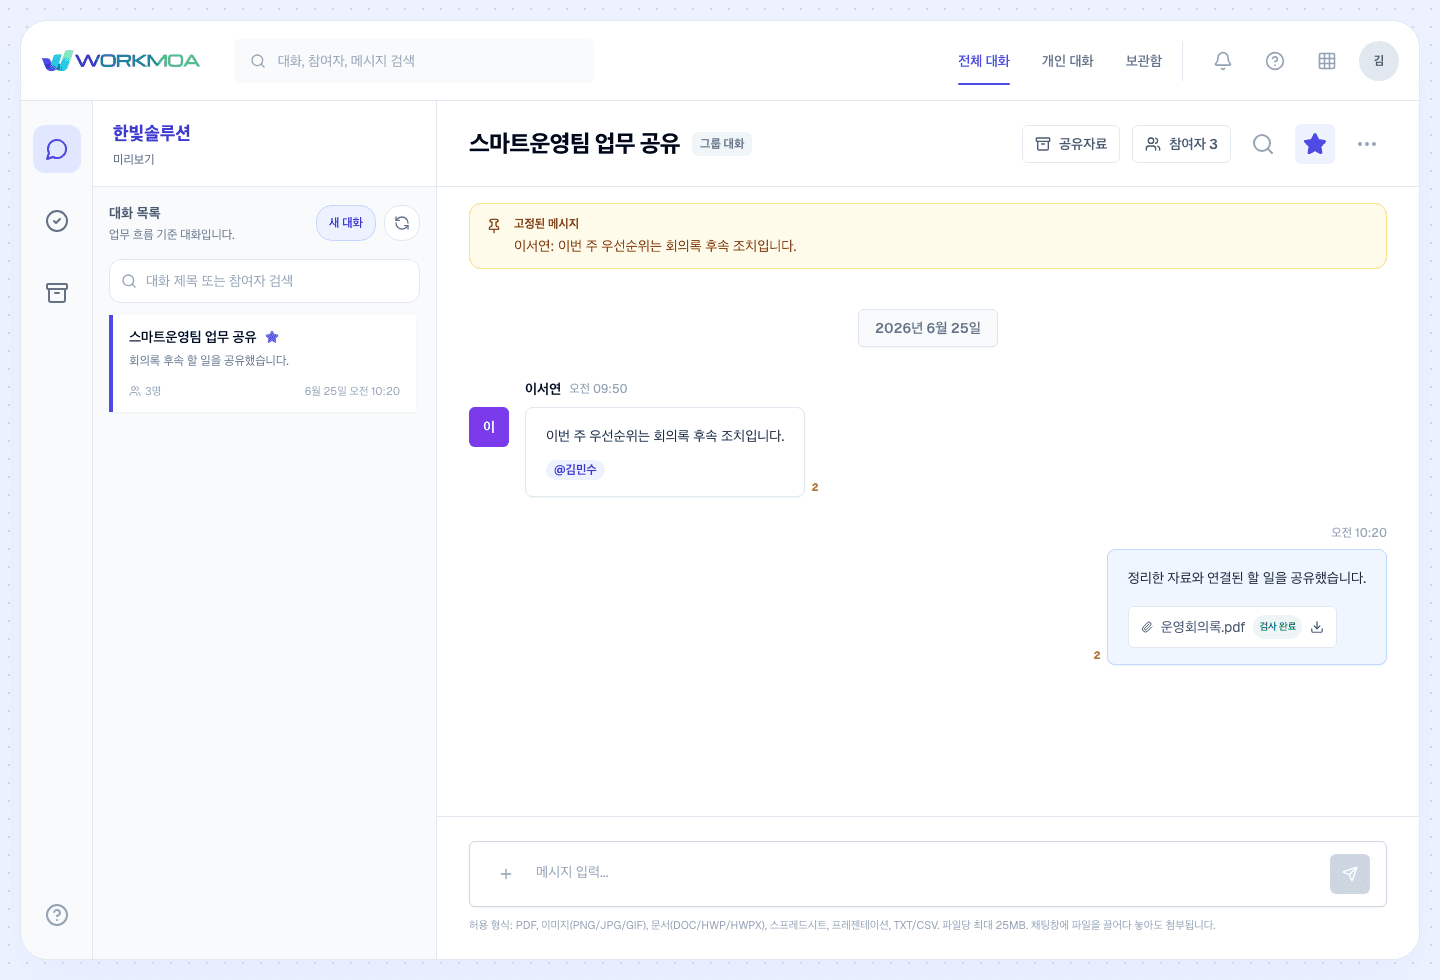Toggle favorite star for conversation
This screenshot has height=980, width=1440.
(x=1315, y=144)
